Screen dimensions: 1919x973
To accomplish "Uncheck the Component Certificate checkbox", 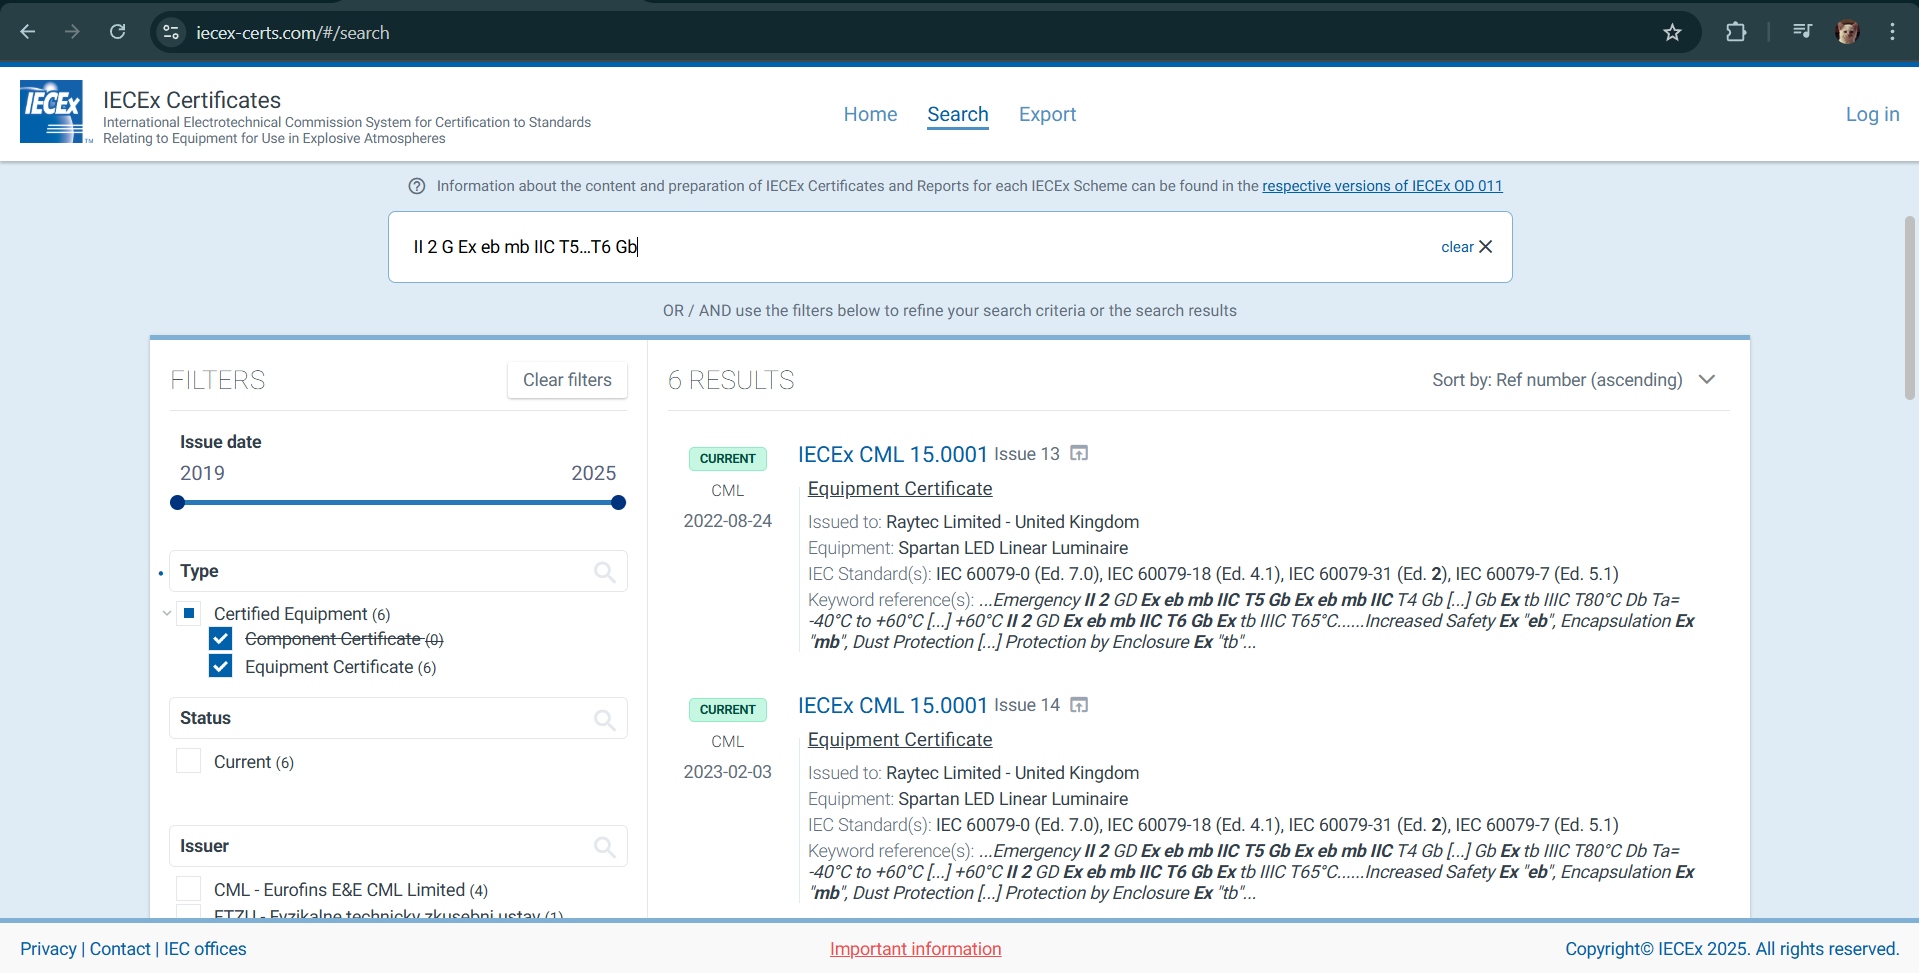I will tap(221, 638).
